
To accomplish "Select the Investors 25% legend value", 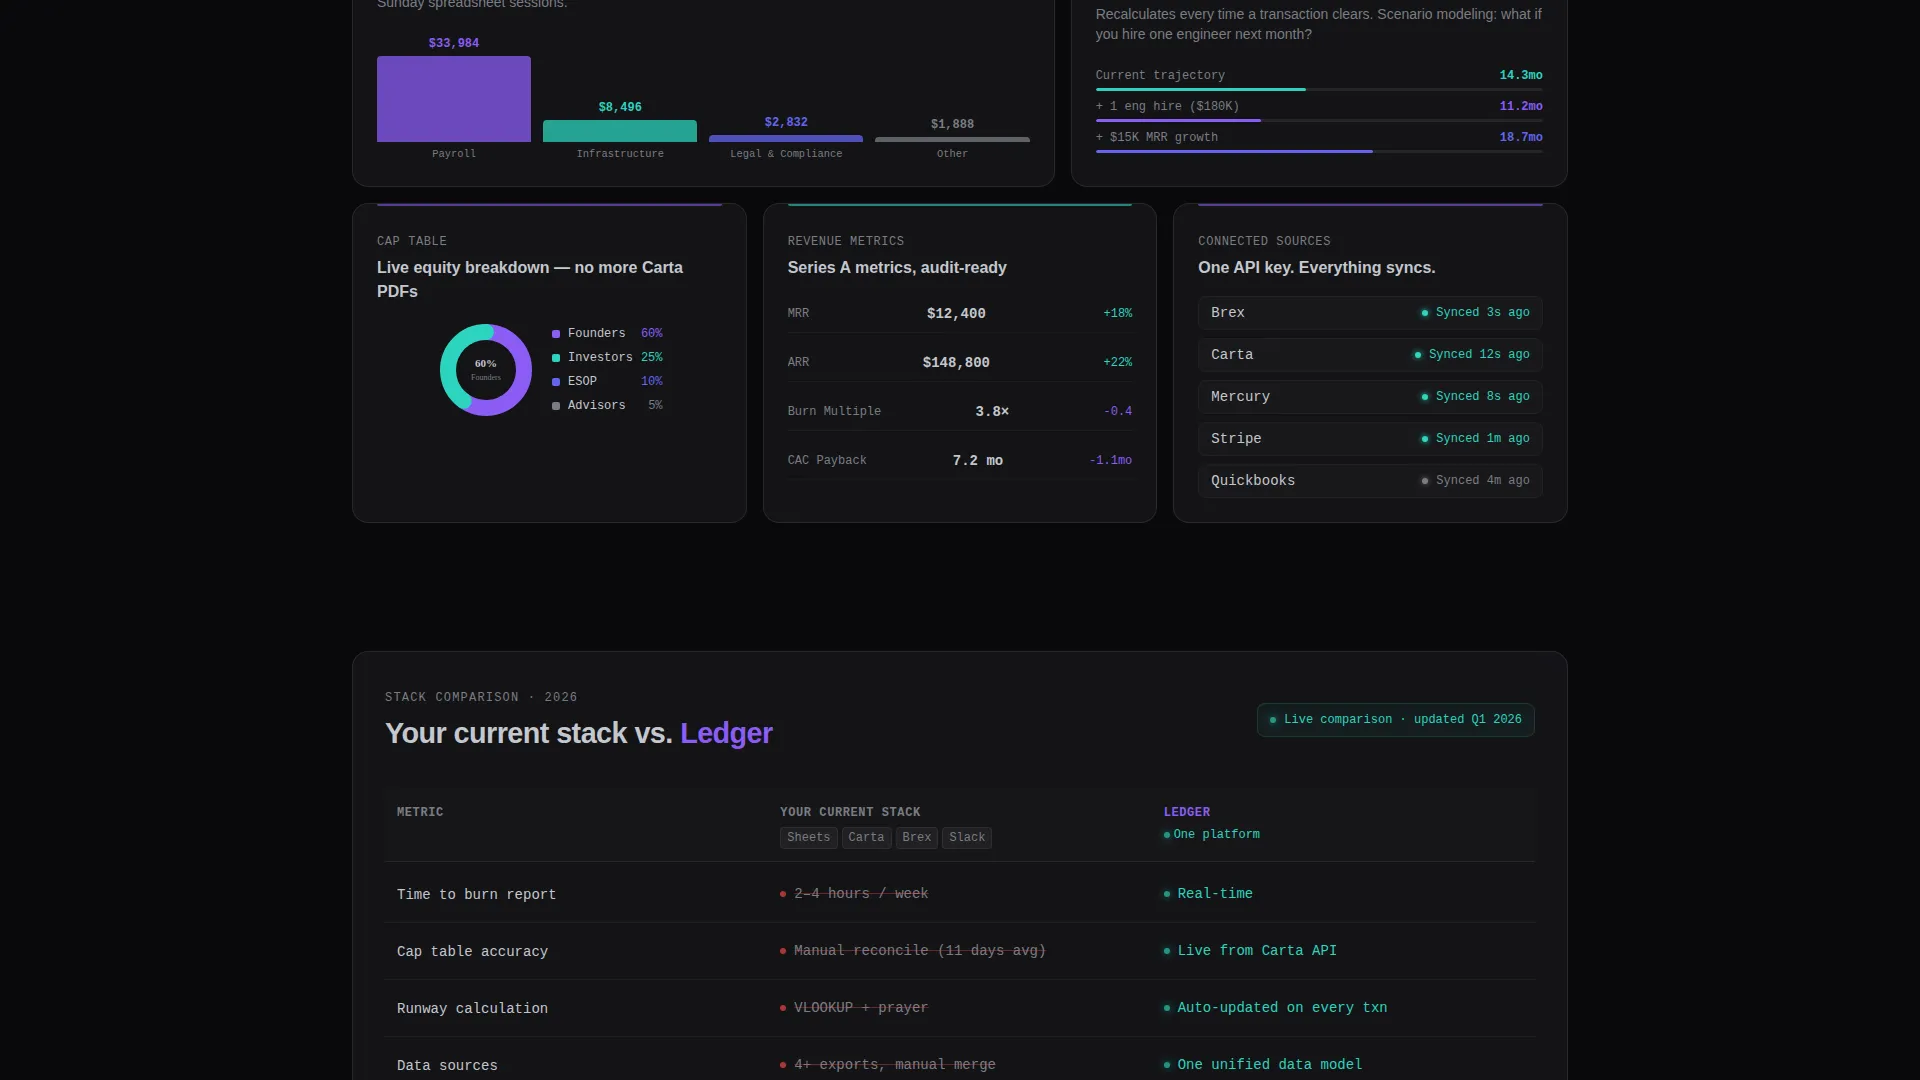I will click(x=651, y=357).
